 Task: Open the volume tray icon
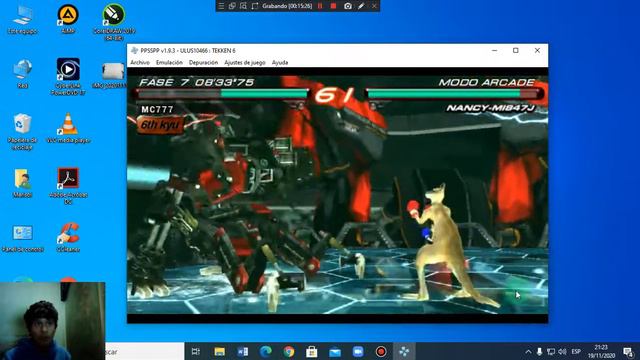(562, 351)
